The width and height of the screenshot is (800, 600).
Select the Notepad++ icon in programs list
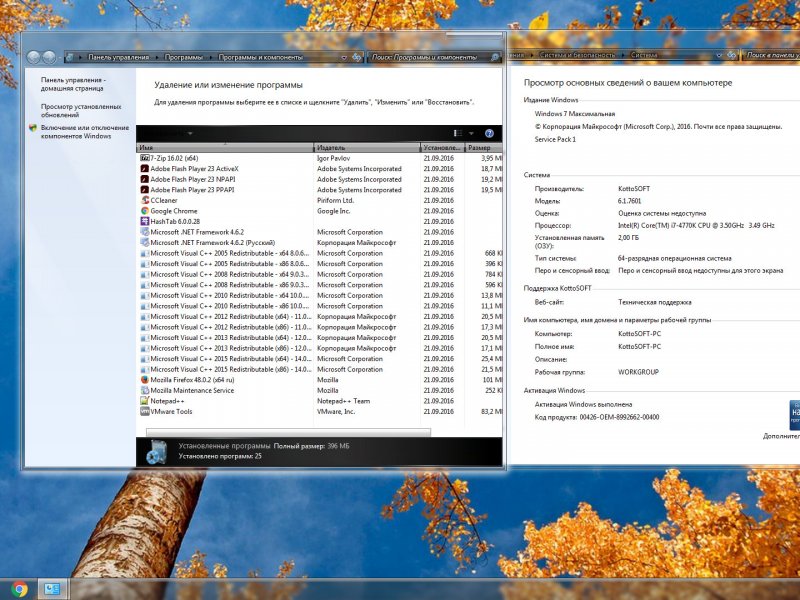point(145,401)
